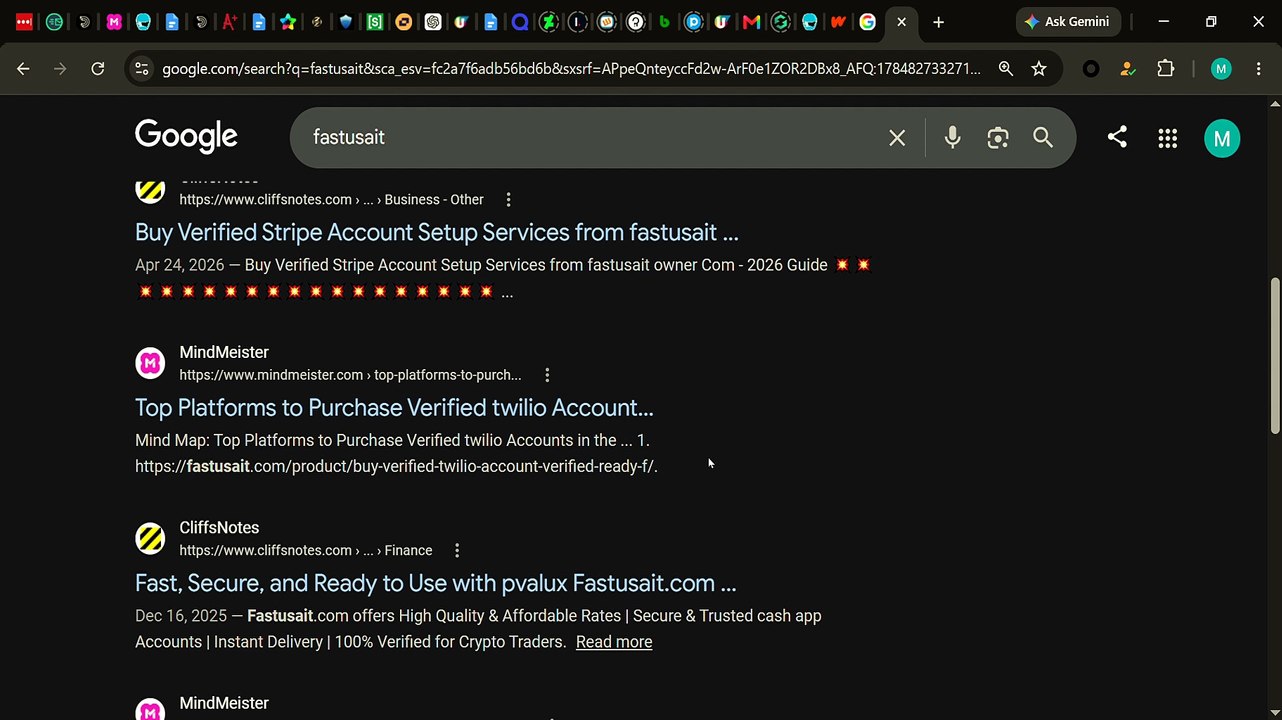Go to the Google logo homepage
Image resolution: width=1282 pixels, height=720 pixels.
coord(186,136)
